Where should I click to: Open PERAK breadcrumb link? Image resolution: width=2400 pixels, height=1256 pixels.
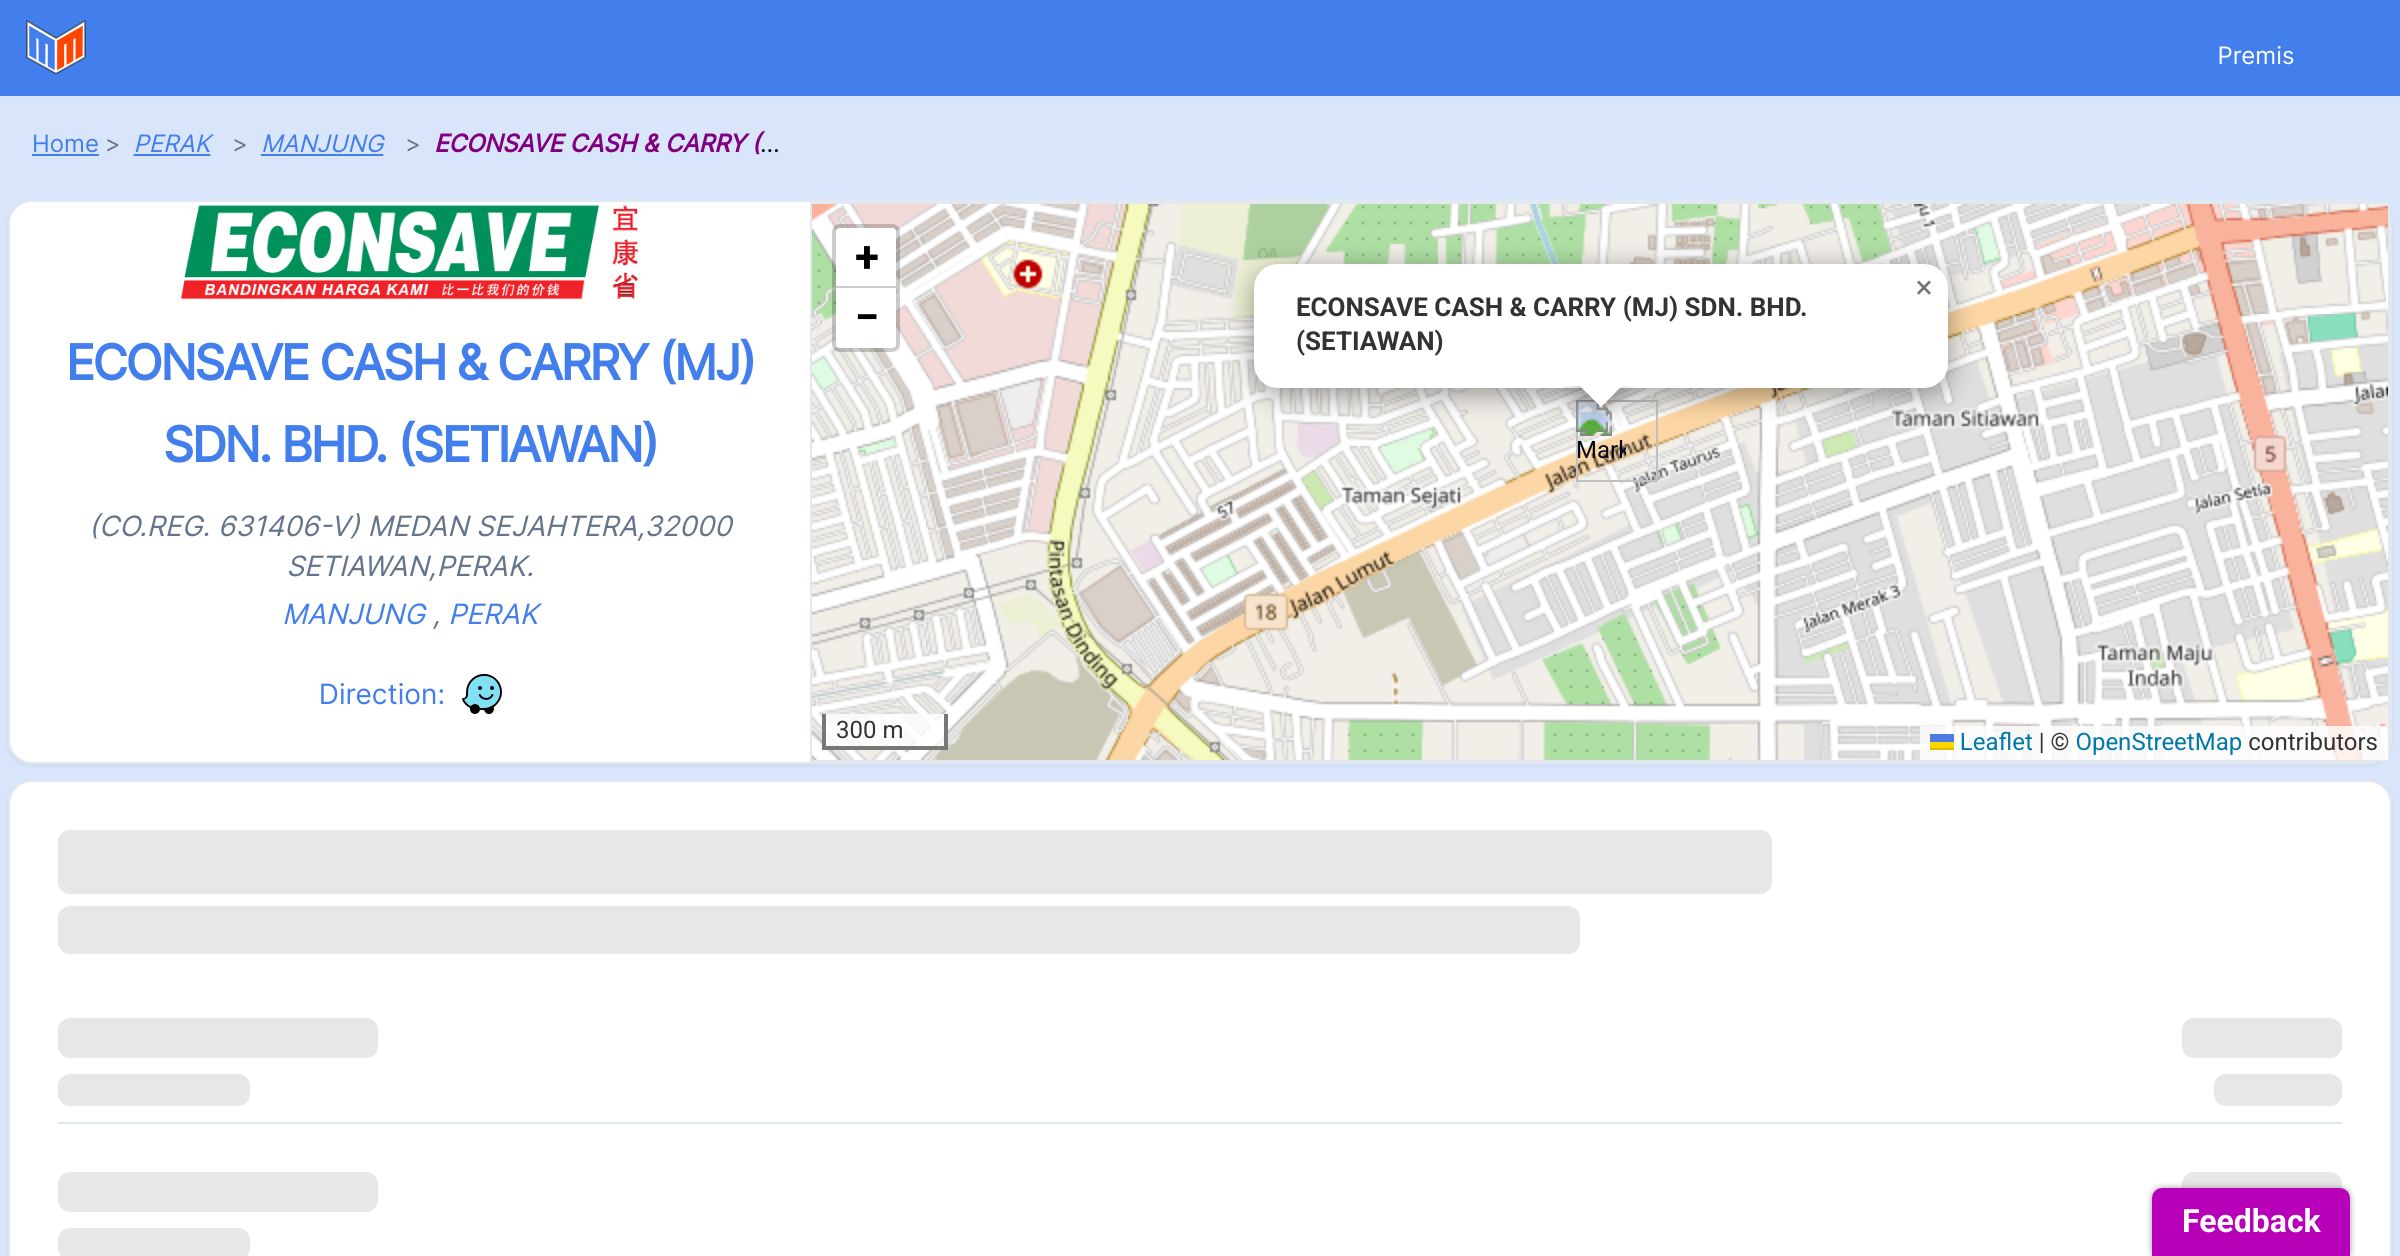pyautogui.click(x=173, y=144)
